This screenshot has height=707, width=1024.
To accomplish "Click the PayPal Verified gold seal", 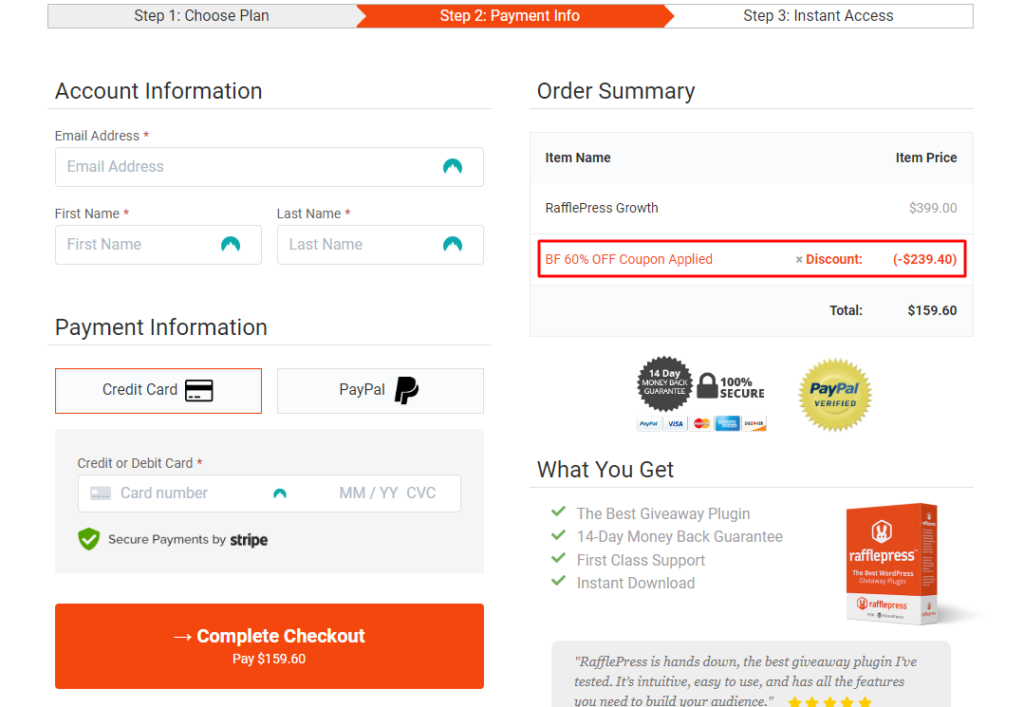I will pyautogui.click(x=835, y=394).
